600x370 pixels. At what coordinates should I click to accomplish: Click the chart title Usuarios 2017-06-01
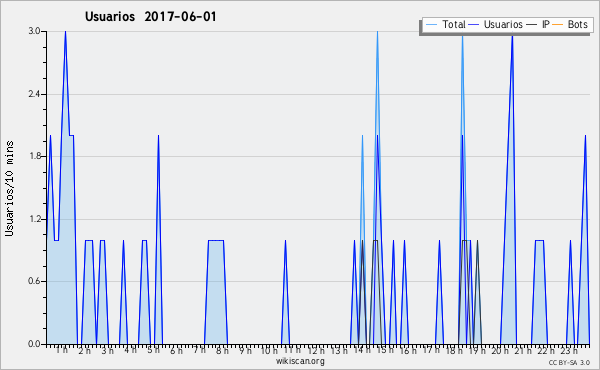point(151,17)
